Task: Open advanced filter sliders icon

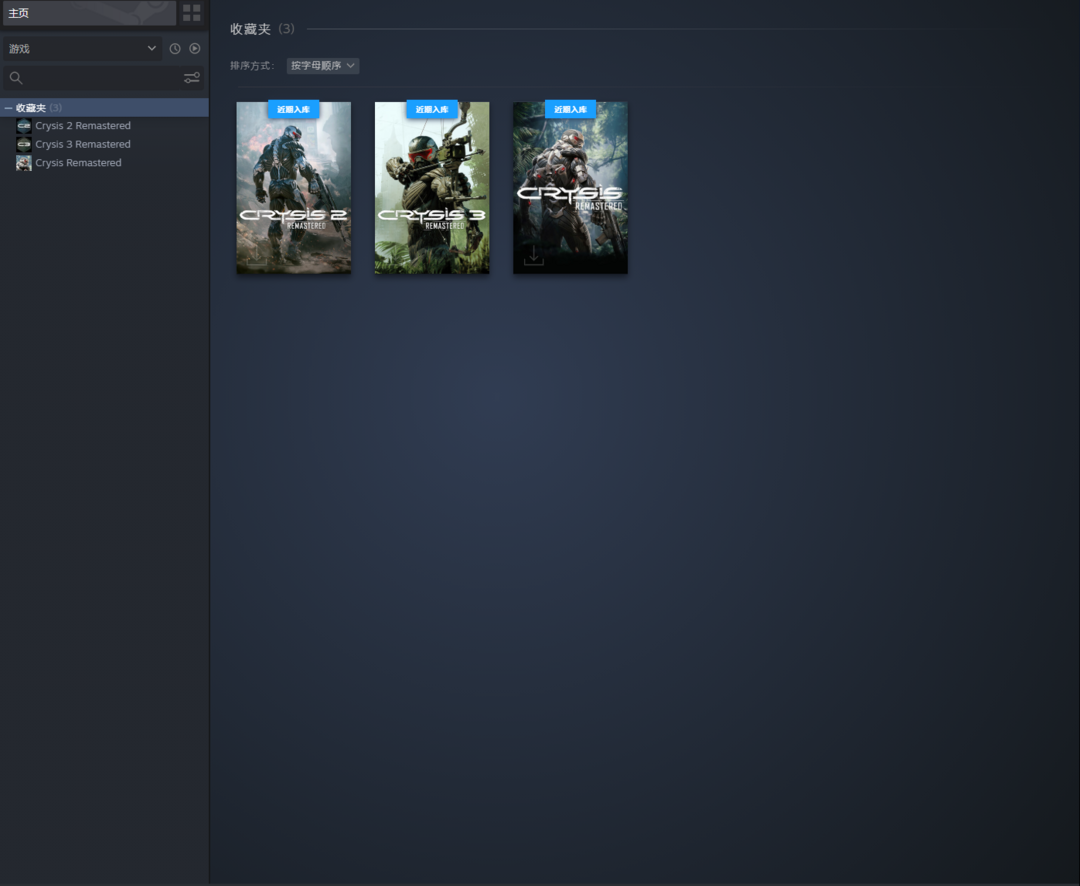Action: 191,78
